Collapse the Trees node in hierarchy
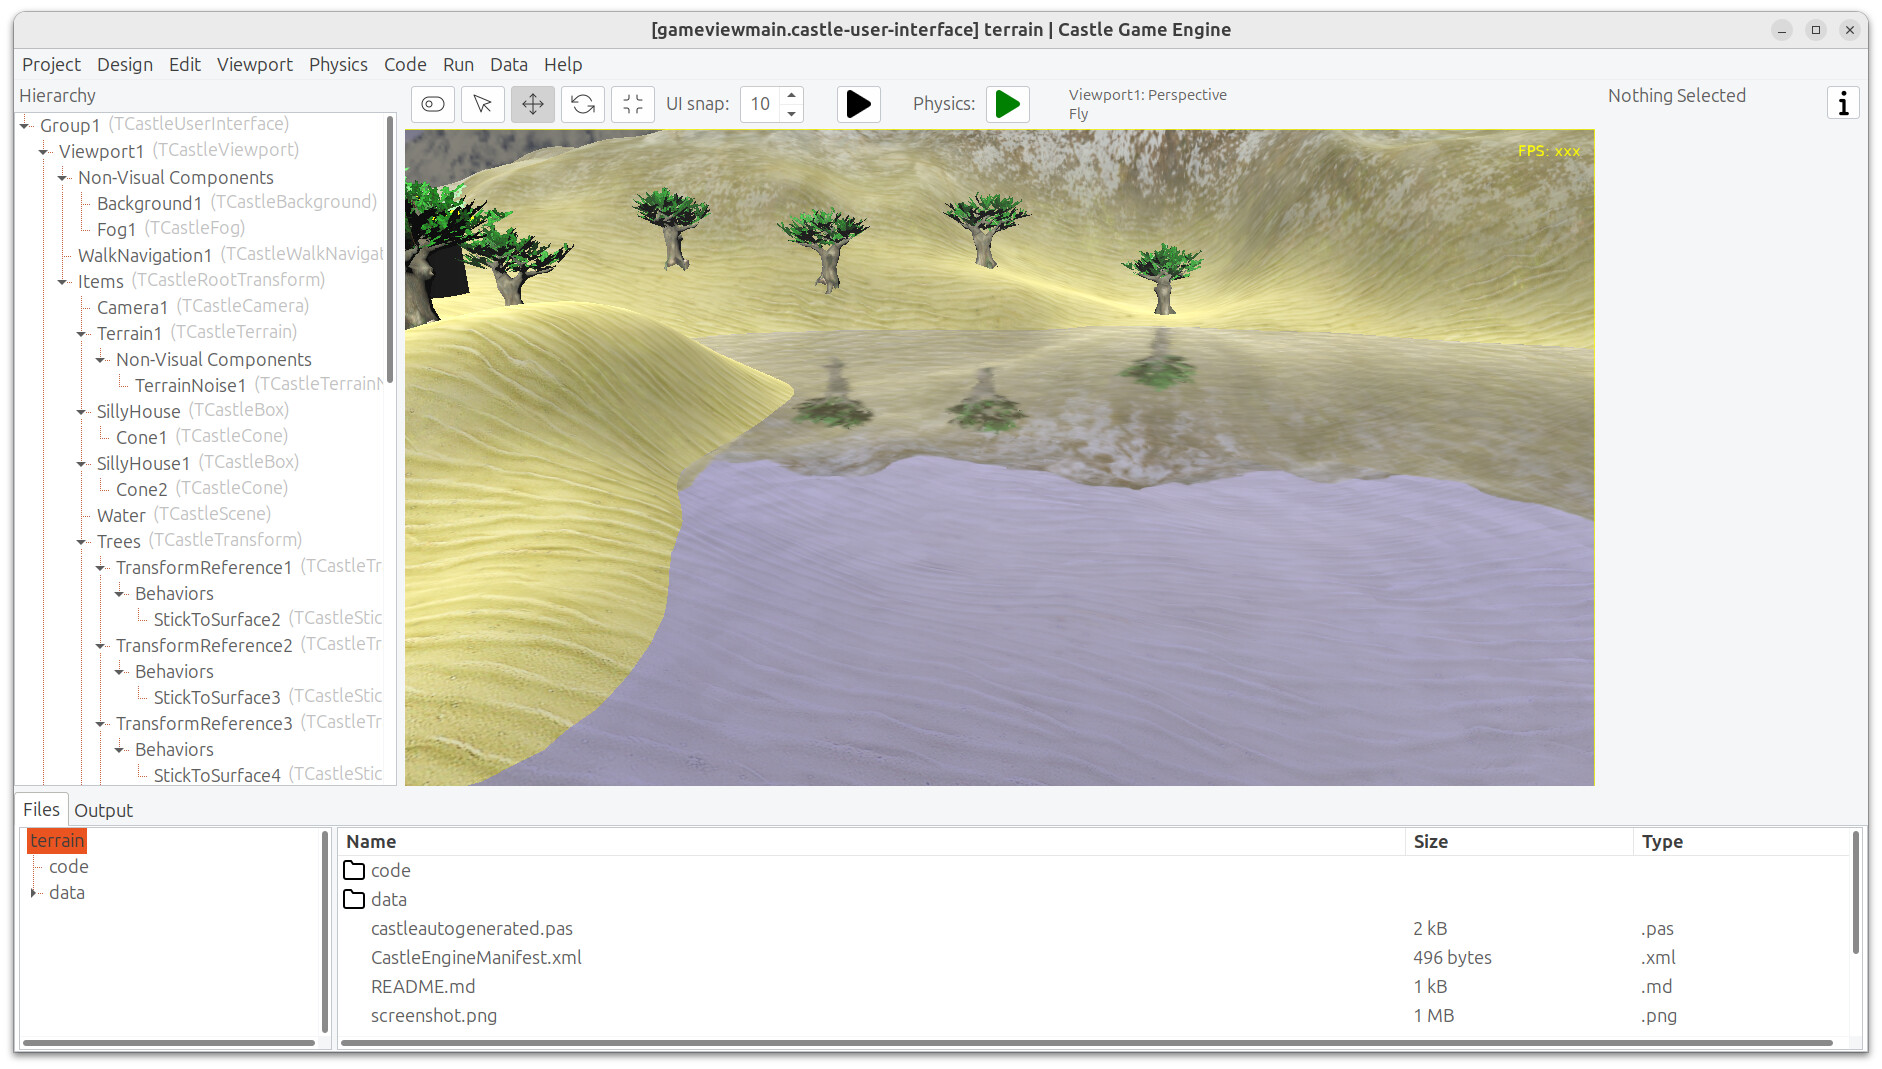Image resolution: width=1882 pixels, height=1069 pixels. [82, 542]
